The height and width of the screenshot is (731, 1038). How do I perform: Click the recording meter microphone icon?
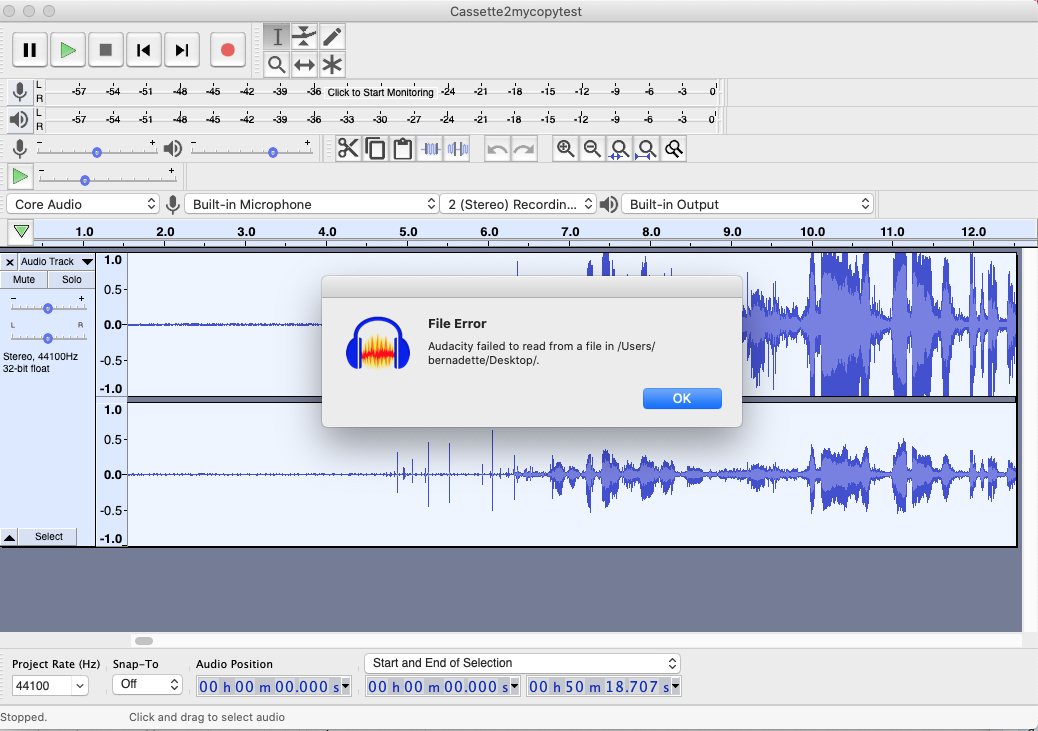click(20, 91)
